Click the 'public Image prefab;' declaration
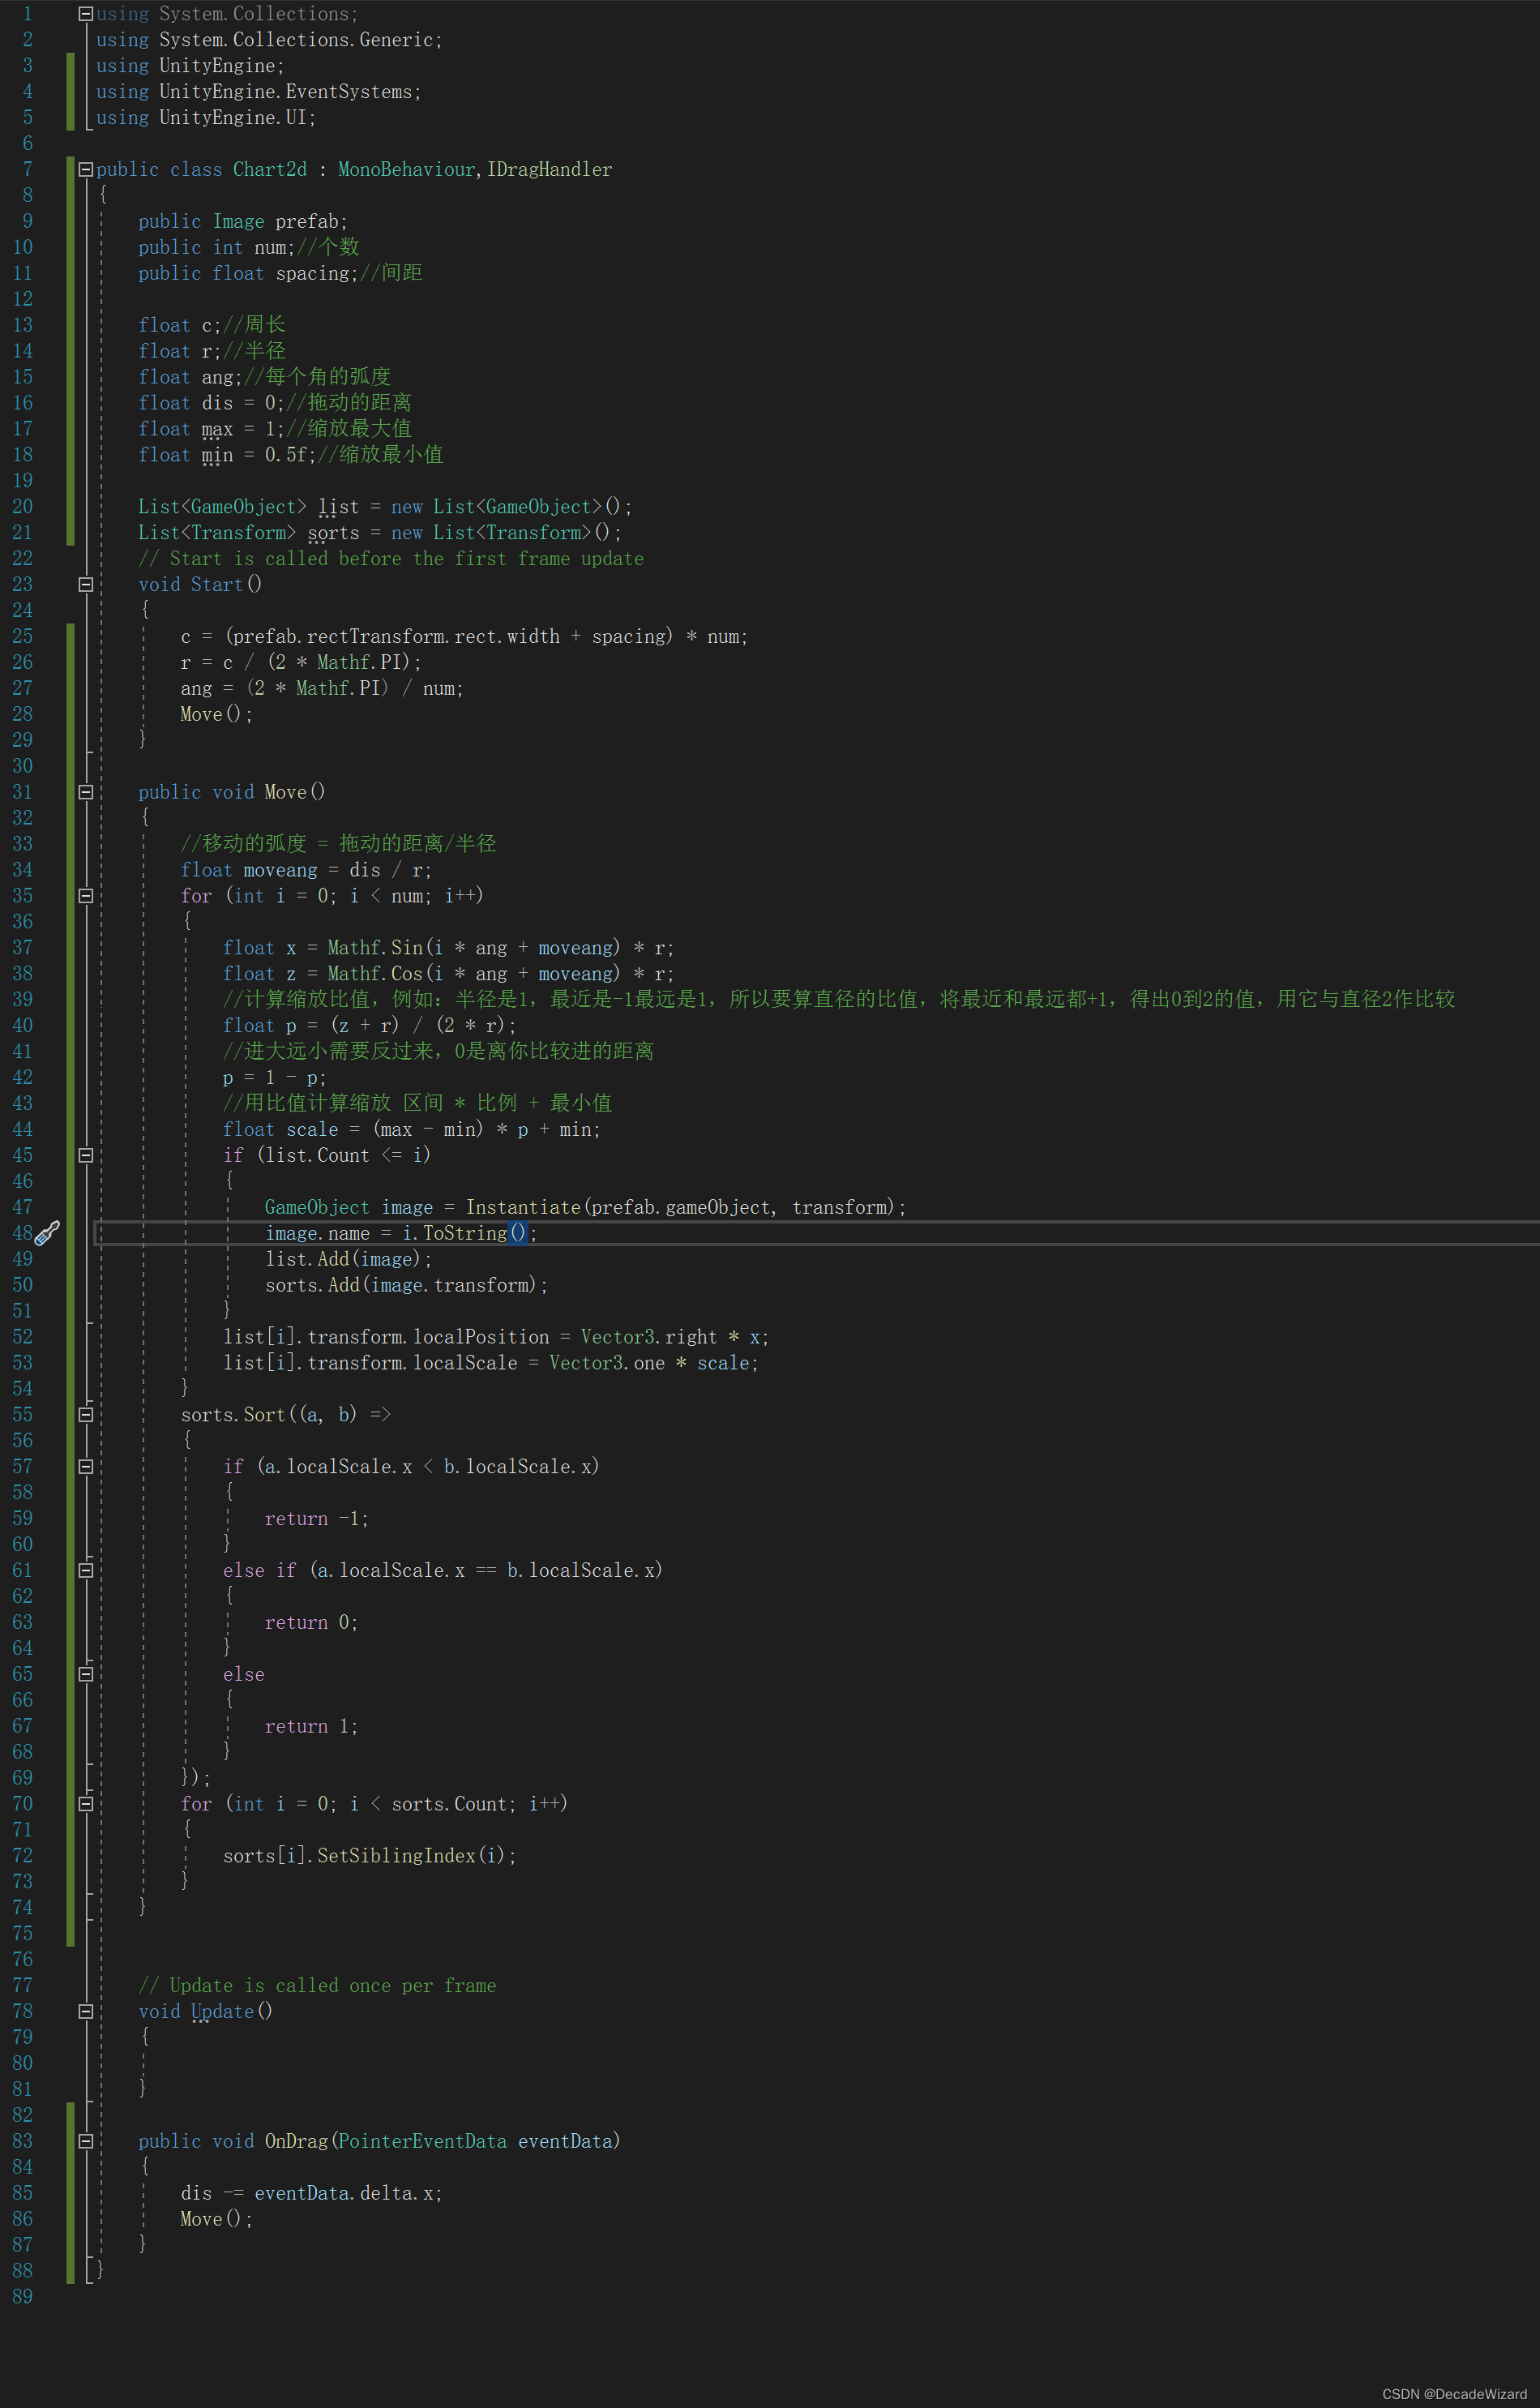This screenshot has width=1540, height=2408. tap(243, 222)
